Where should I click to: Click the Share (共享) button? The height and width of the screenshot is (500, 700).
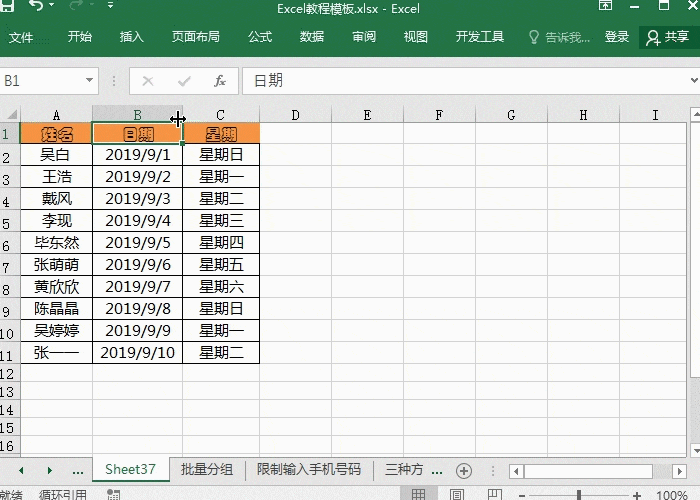[x=667, y=37]
